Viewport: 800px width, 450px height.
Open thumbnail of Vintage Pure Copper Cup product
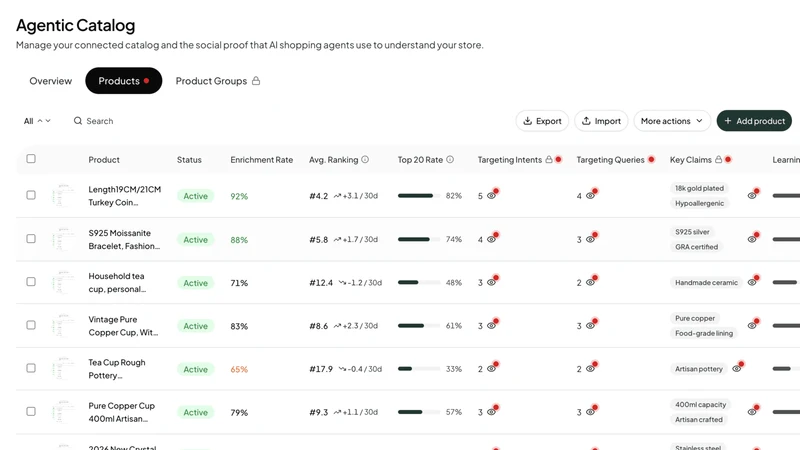(64, 326)
